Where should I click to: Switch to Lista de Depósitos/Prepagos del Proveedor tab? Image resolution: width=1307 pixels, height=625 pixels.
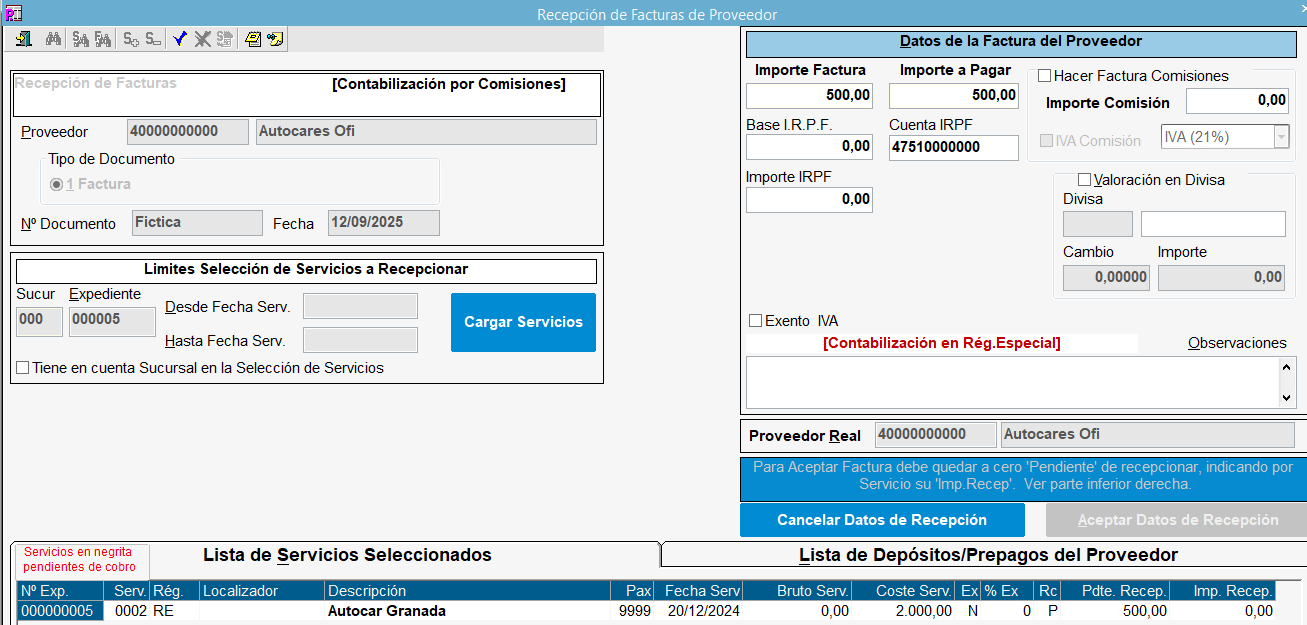click(x=987, y=555)
